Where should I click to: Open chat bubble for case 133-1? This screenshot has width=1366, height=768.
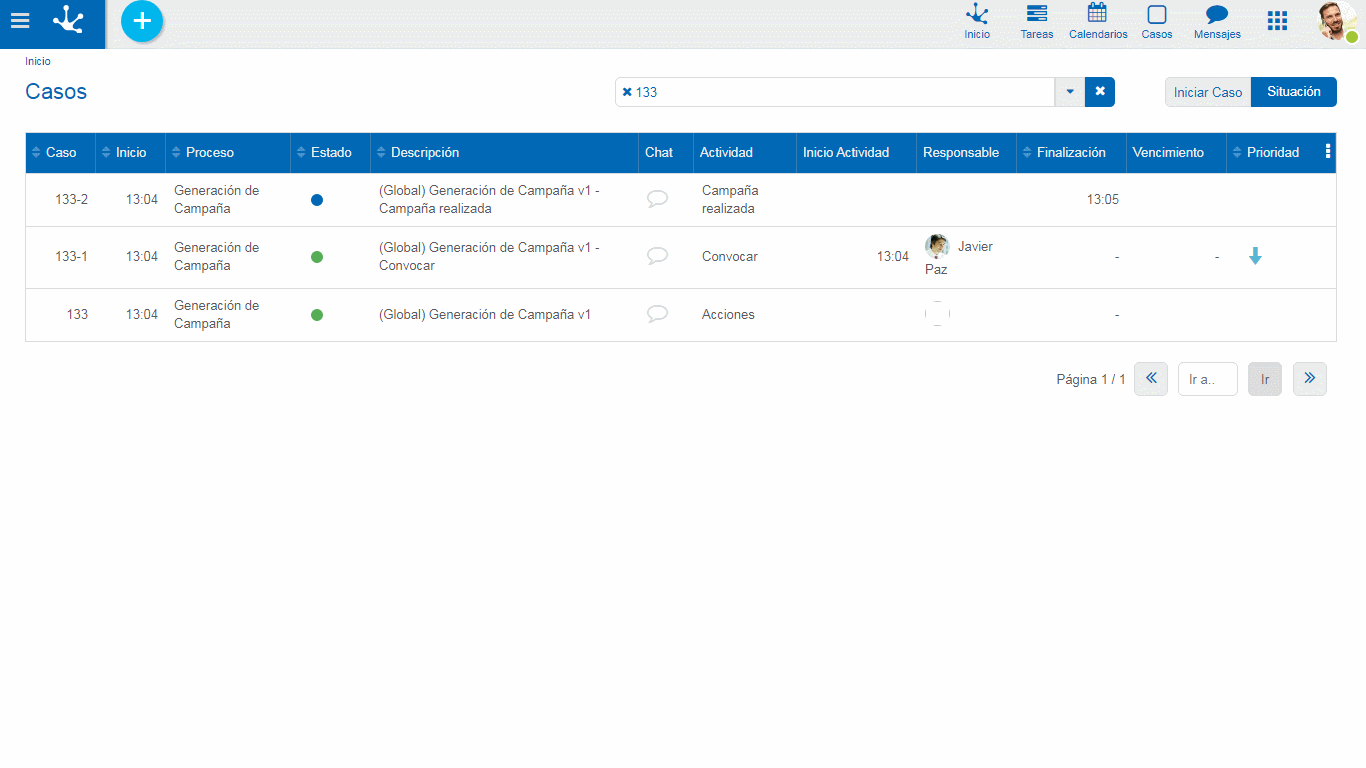coord(657,256)
